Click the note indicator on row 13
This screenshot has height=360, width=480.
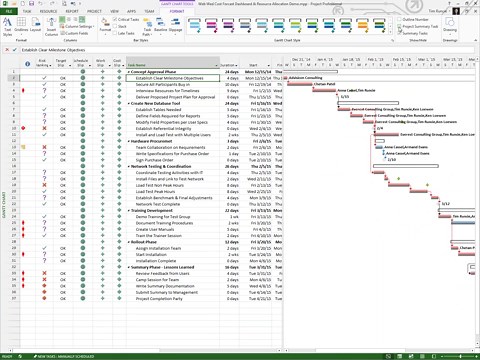click(23, 147)
